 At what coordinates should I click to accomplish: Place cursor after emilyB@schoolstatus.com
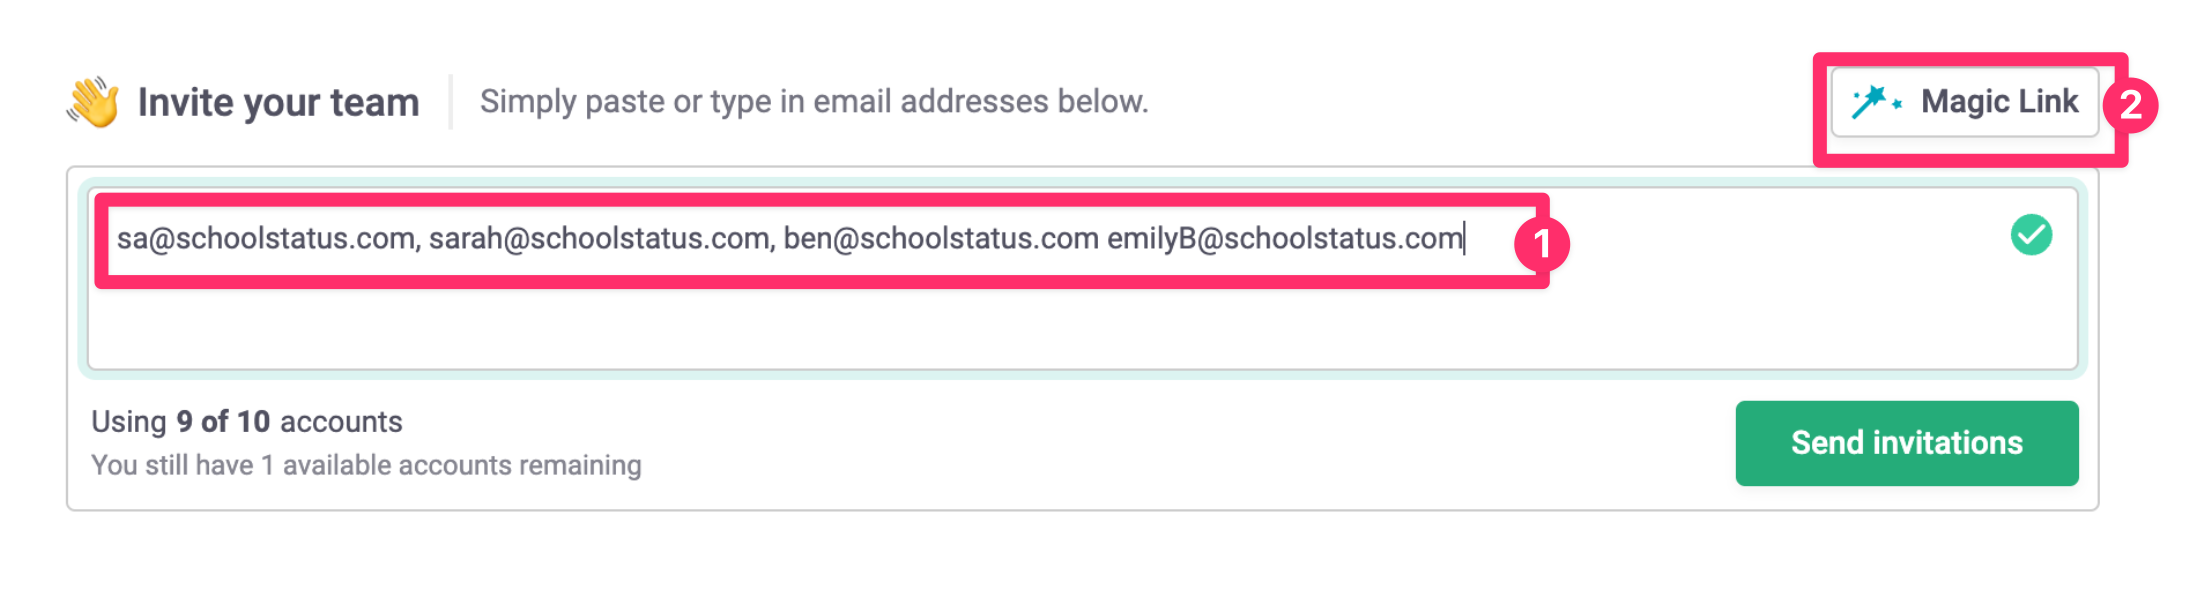(1465, 238)
